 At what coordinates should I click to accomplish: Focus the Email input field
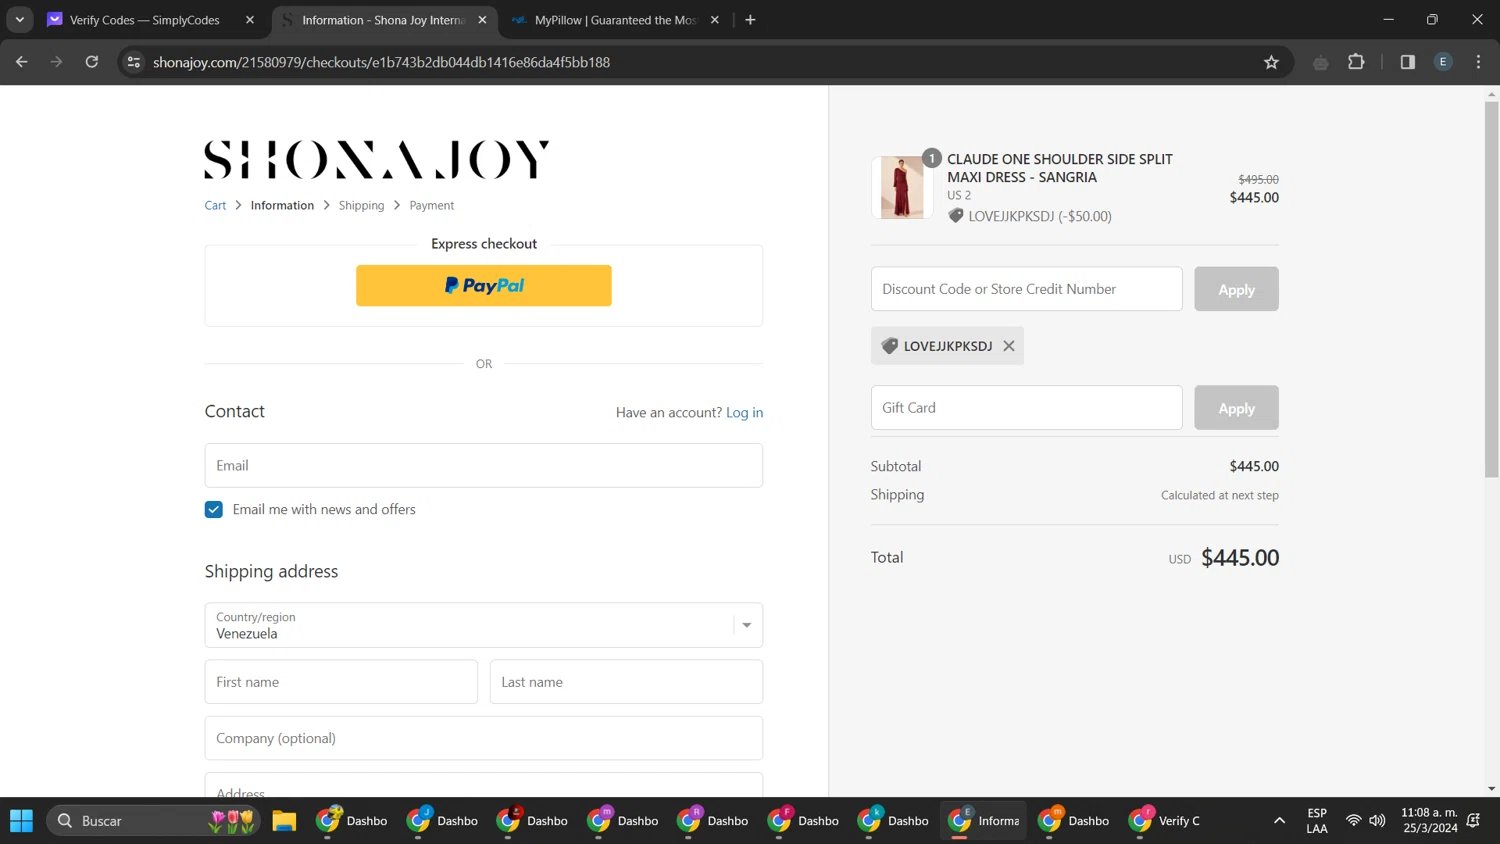click(484, 465)
